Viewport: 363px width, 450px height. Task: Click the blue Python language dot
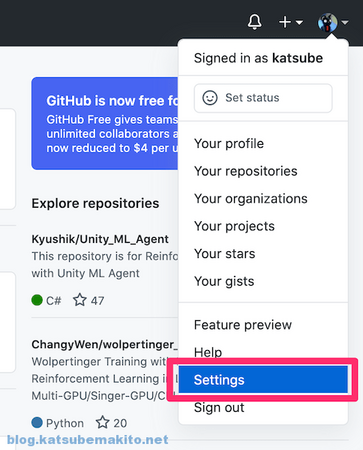37,422
